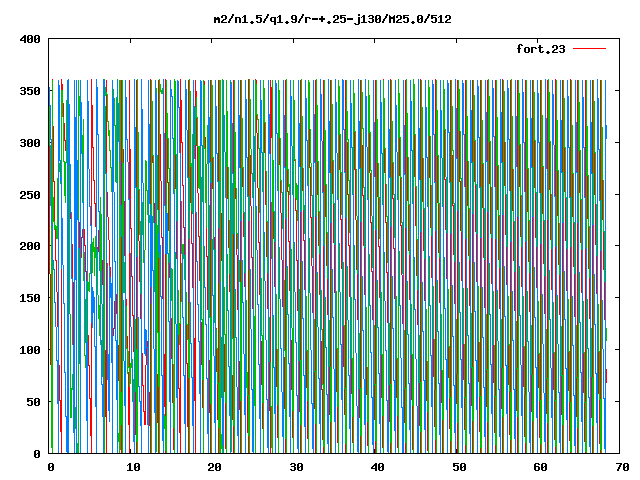Image resolution: width=640 pixels, height=480 pixels.
Task: Click the plot title m2/n1.5/q1.9/r-+.25-j130/M25.0/512
Action: [x=333, y=19]
